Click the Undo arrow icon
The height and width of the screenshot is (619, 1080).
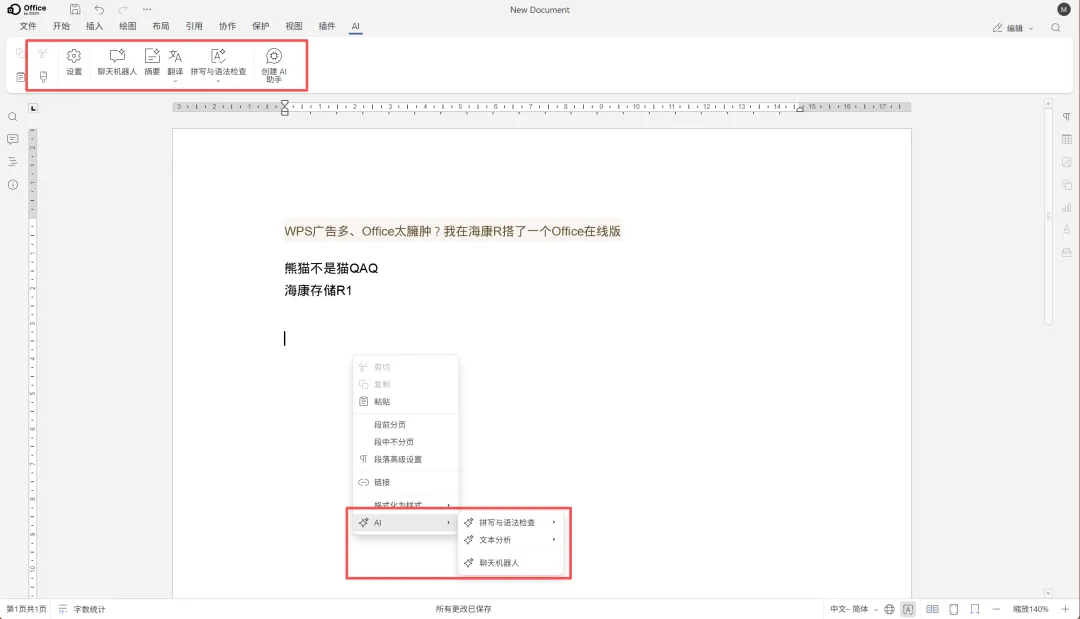pos(99,10)
